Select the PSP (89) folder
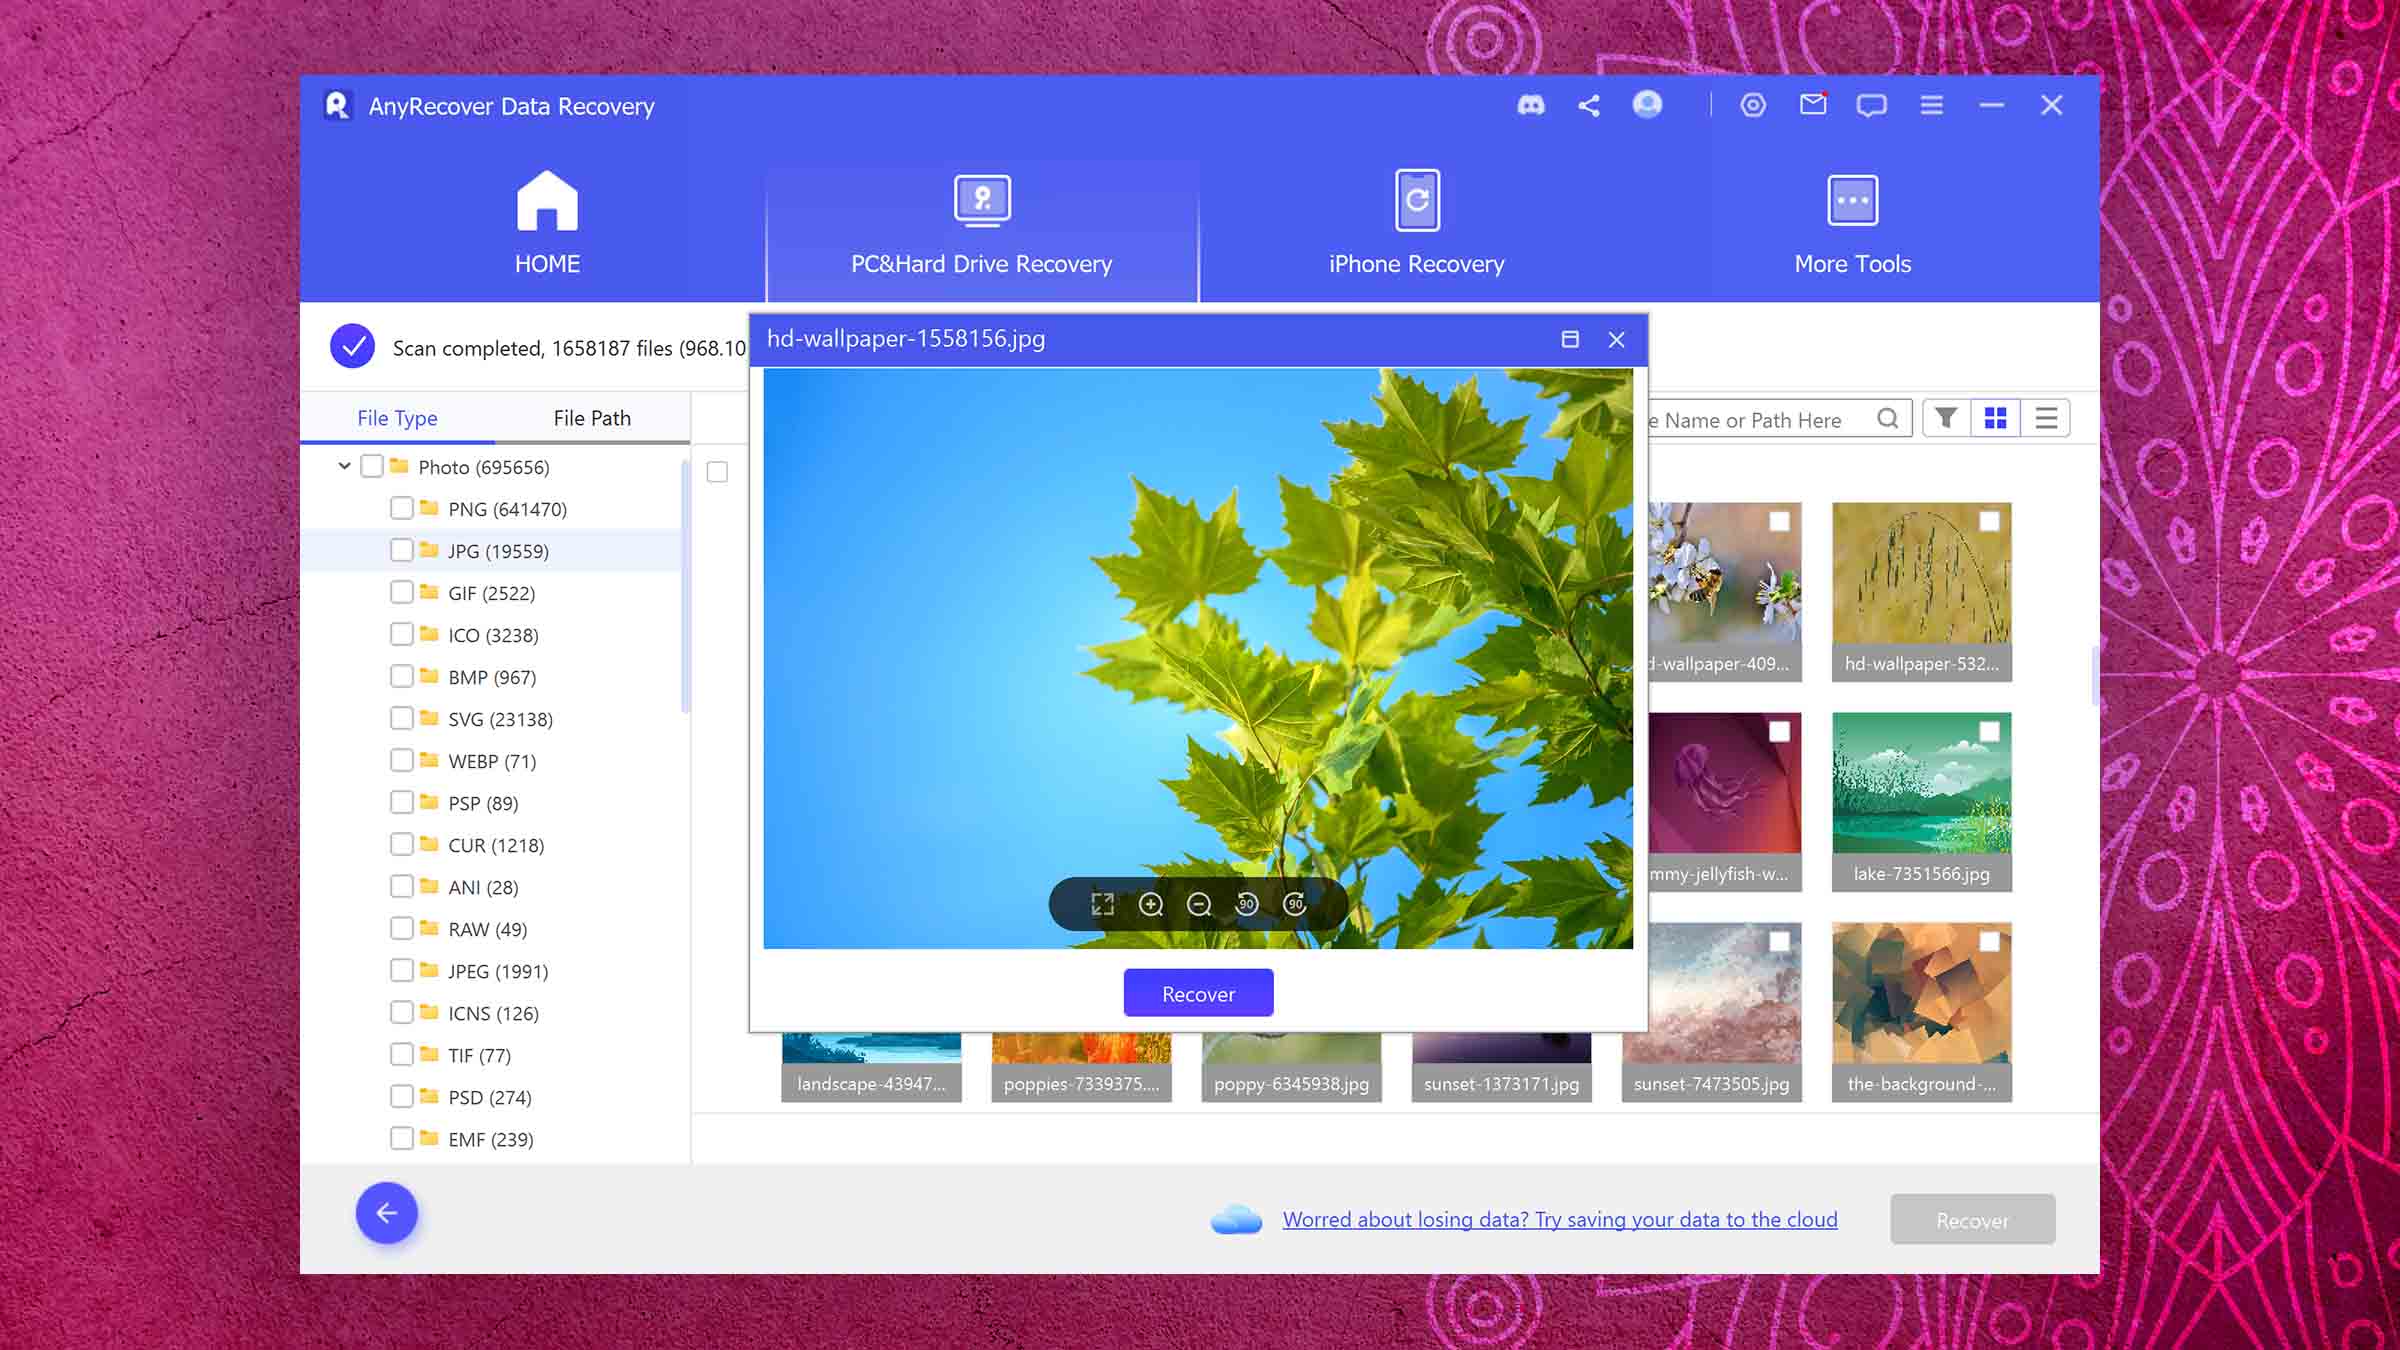The image size is (2400, 1350). (483, 803)
